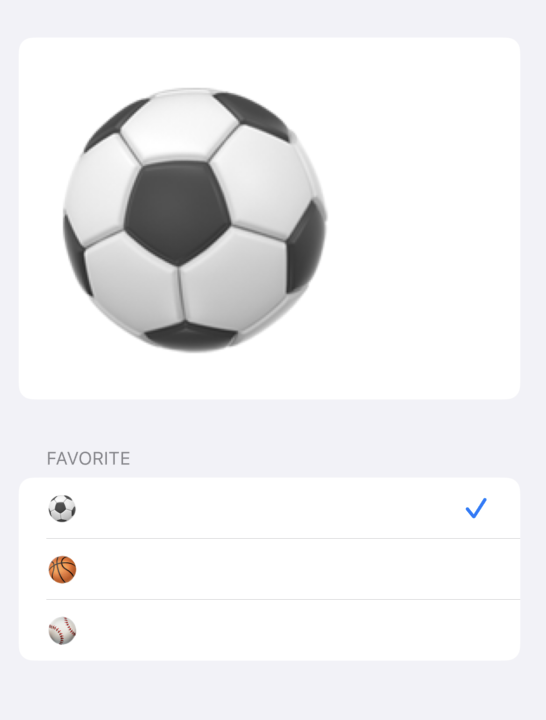
Task: Click the FAVORITE section header label
Action: (x=88, y=458)
